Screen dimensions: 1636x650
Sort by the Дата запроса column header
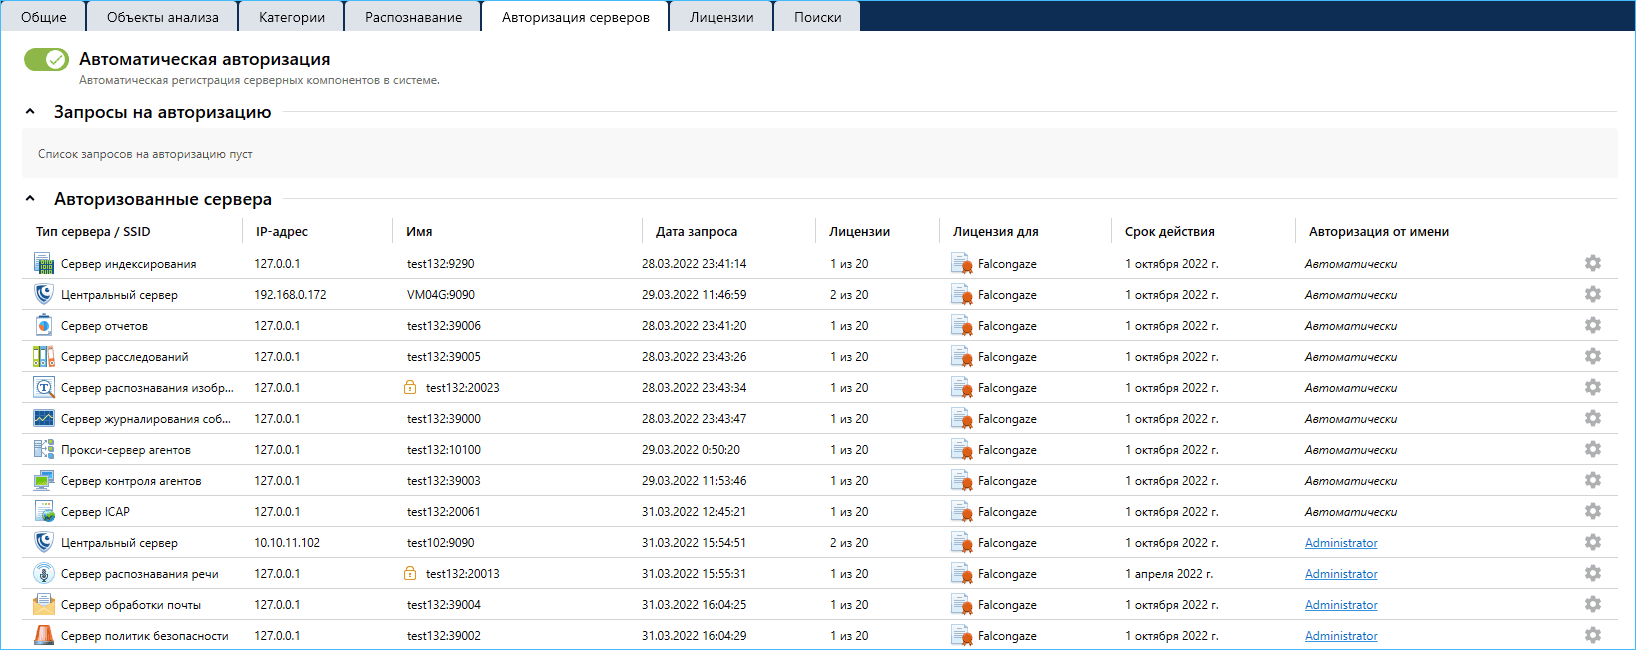pyautogui.click(x=696, y=232)
